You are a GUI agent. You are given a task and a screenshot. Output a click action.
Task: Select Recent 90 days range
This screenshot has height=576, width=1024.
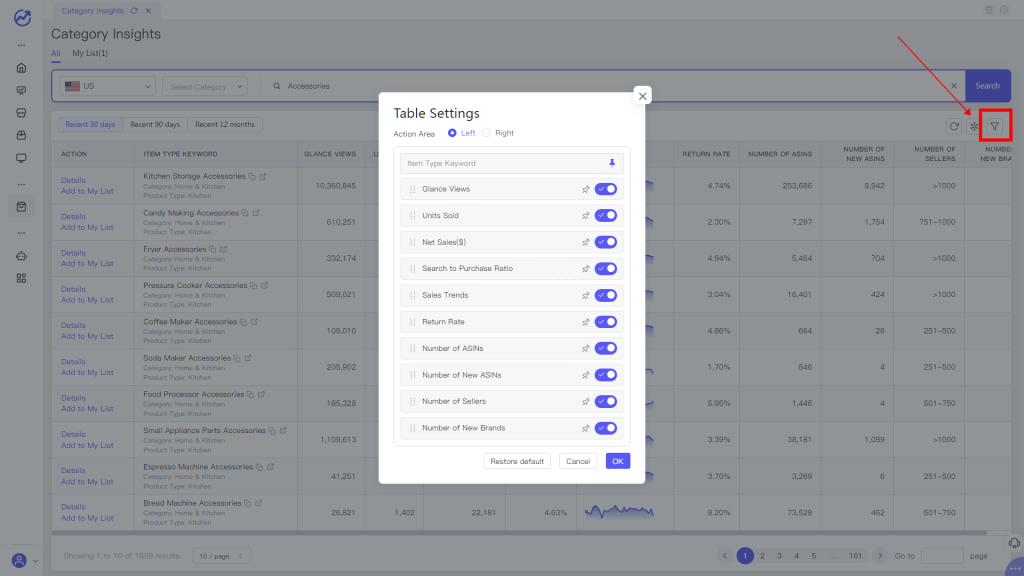(x=155, y=125)
